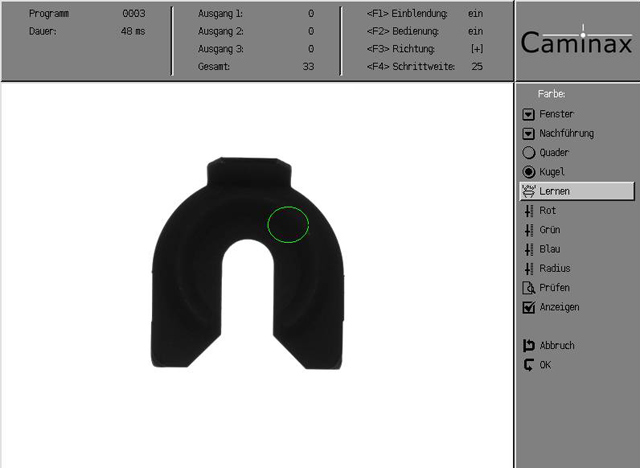Click the Rot adjustment slider icon
The height and width of the screenshot is (468, 640).
529,211
